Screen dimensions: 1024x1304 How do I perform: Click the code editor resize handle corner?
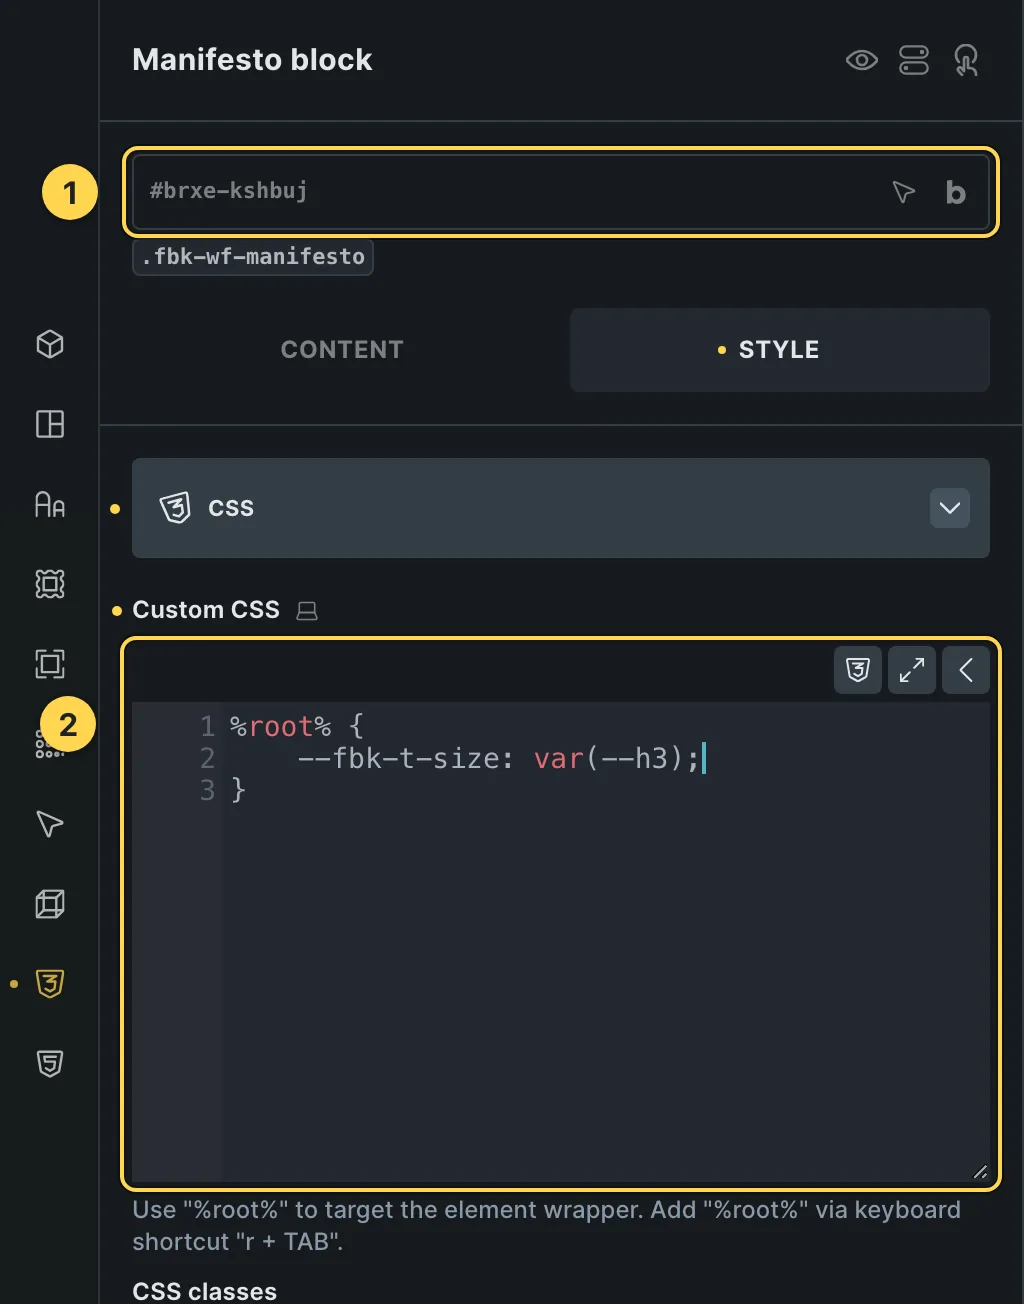[980, 1172]
